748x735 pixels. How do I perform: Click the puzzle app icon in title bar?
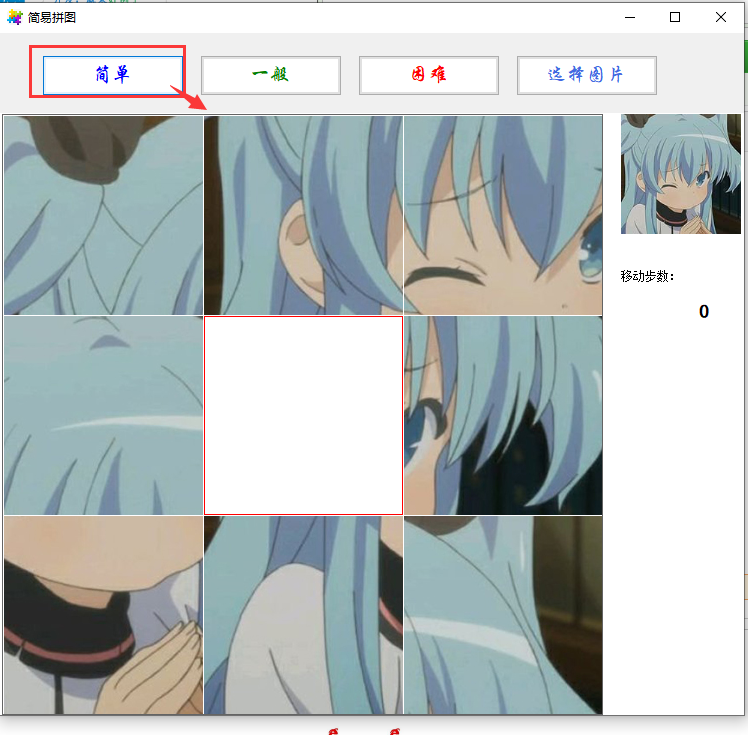[14, 17]
